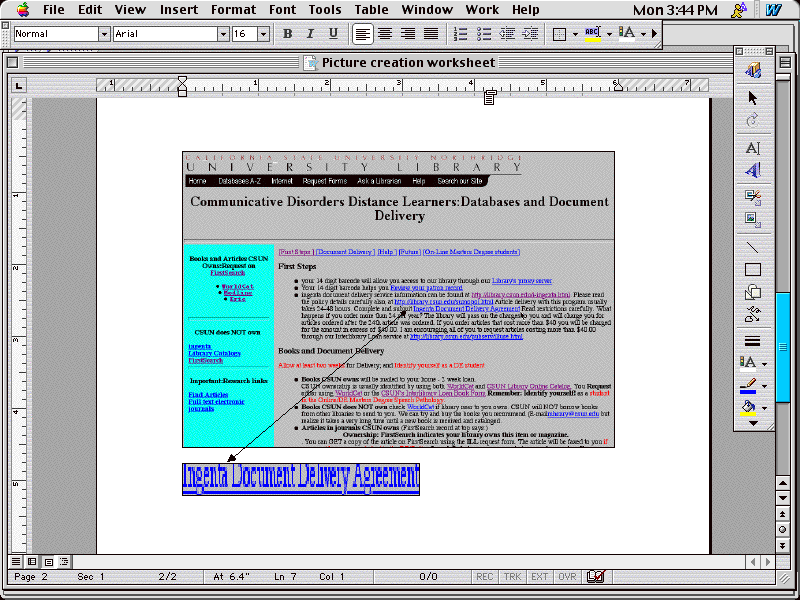Screen dimensions: 800x600
Task: Click the Bullets list icon
Action: 484,34
